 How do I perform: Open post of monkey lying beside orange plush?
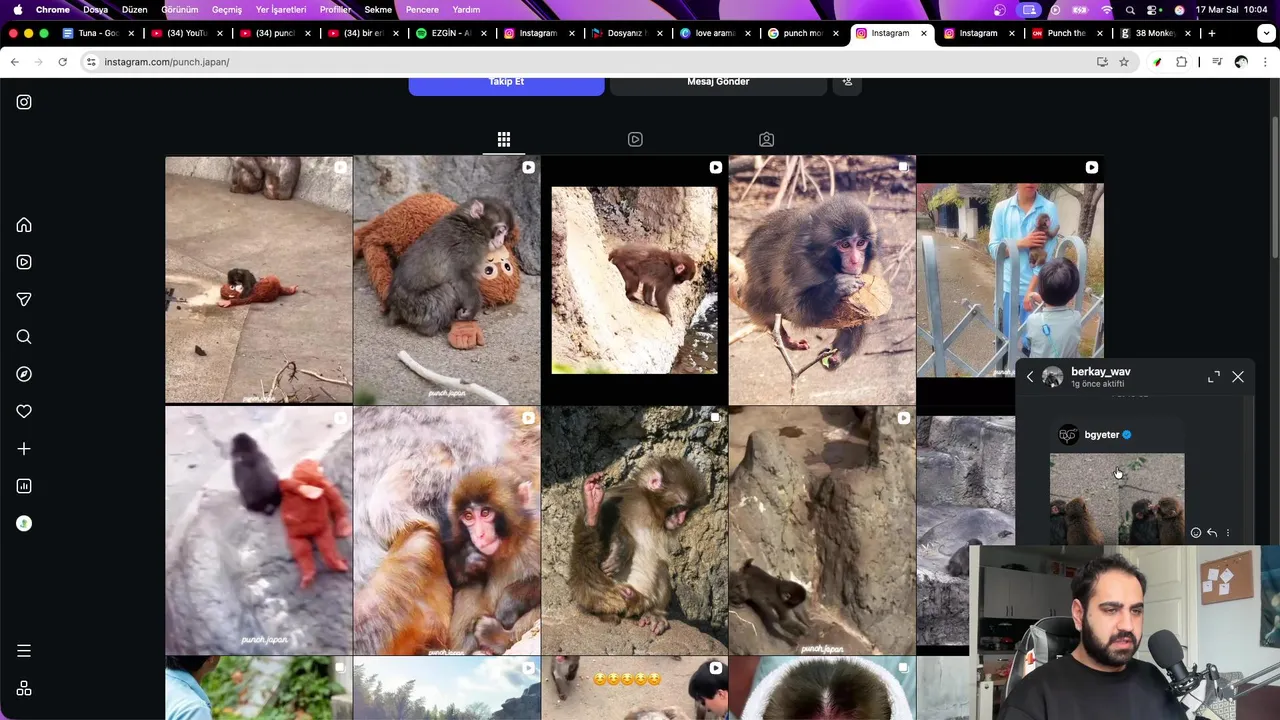tap(259, 280)
